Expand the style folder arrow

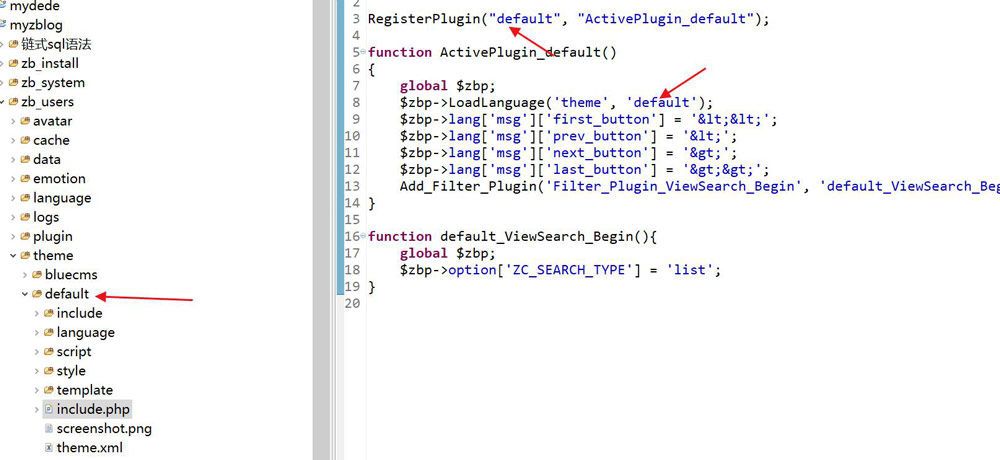point(36,371)
